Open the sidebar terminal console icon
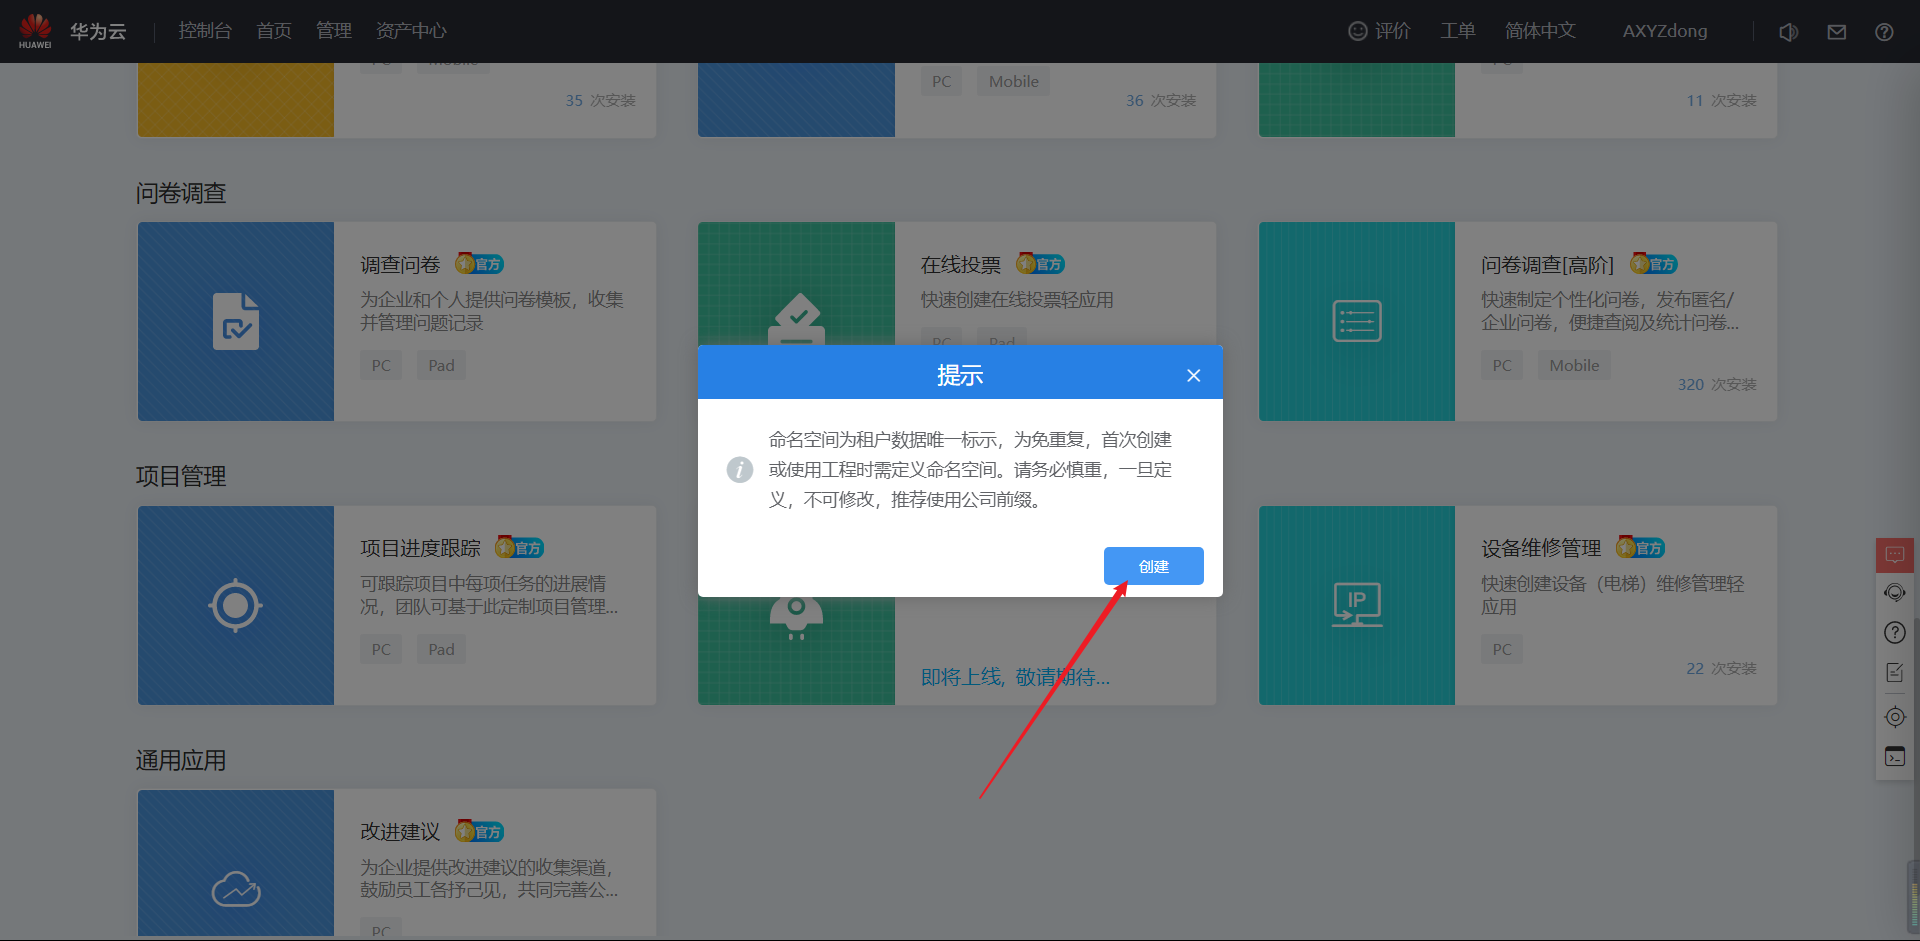This screenshot has height=941, width=1920. [x=1895, y=757]
